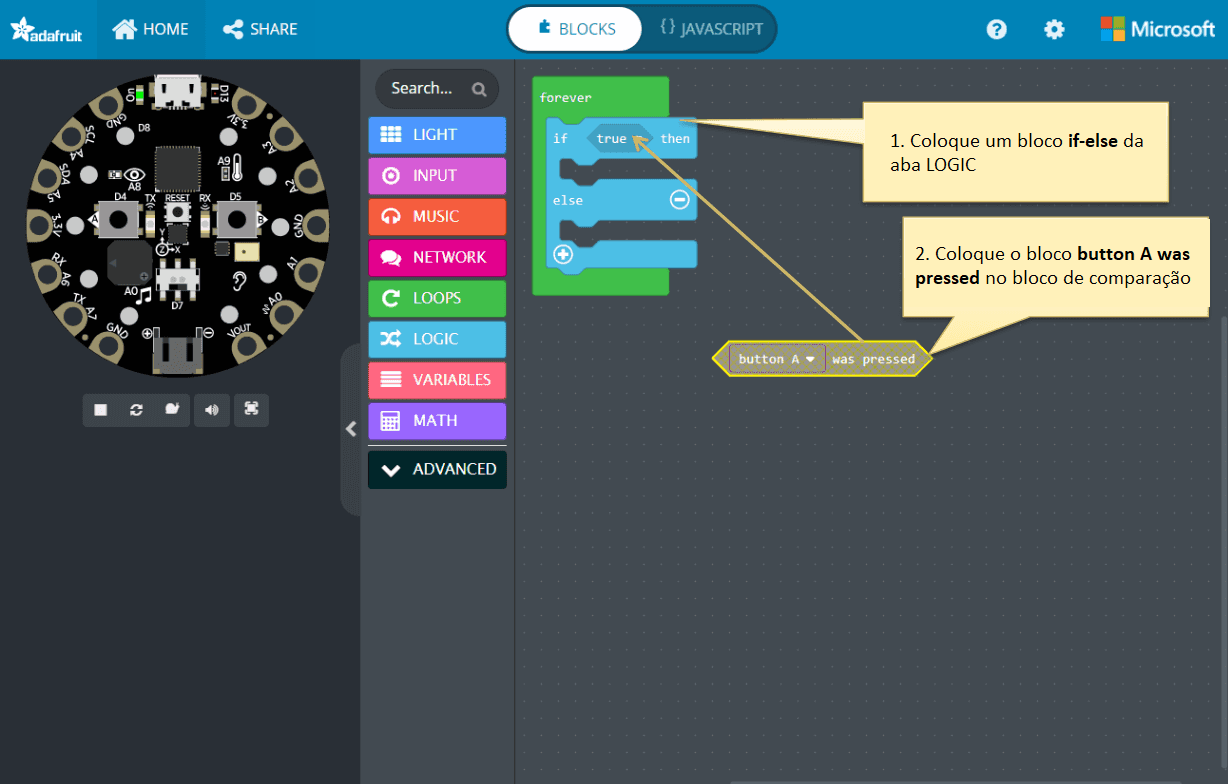Click the Adafruit logo

47,30
